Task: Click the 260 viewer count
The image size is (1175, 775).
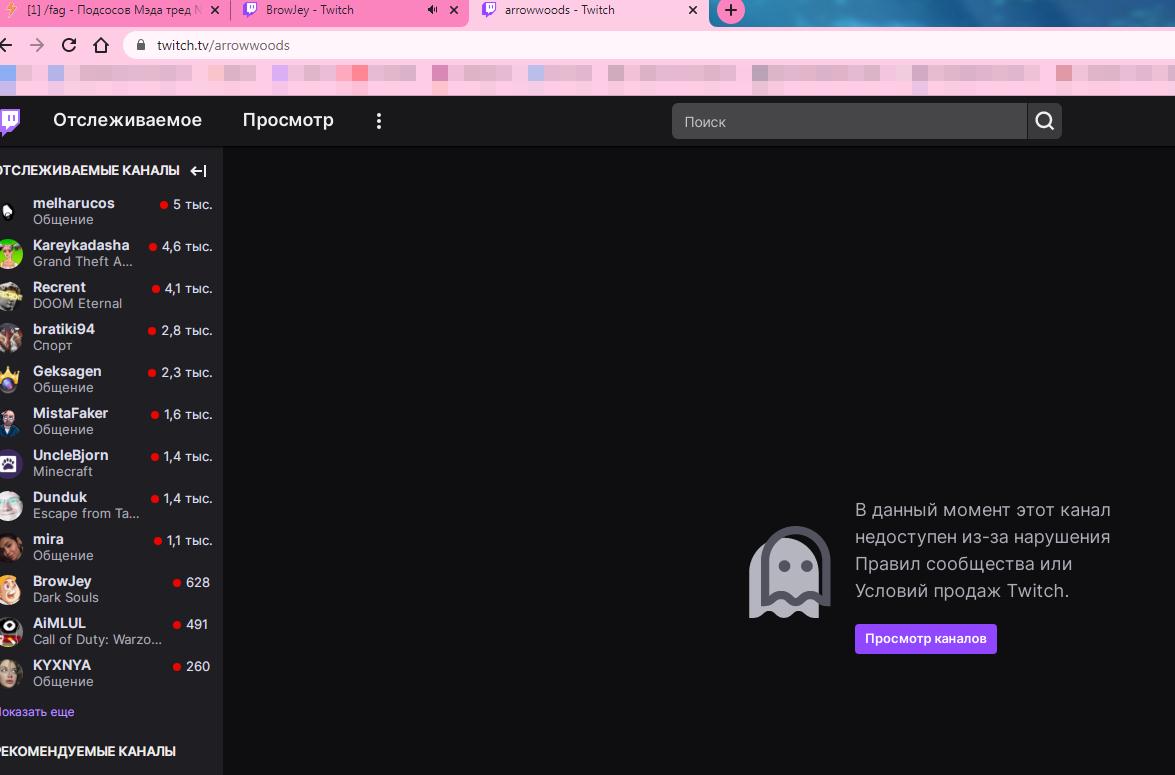Action: (x=198, y=666)
